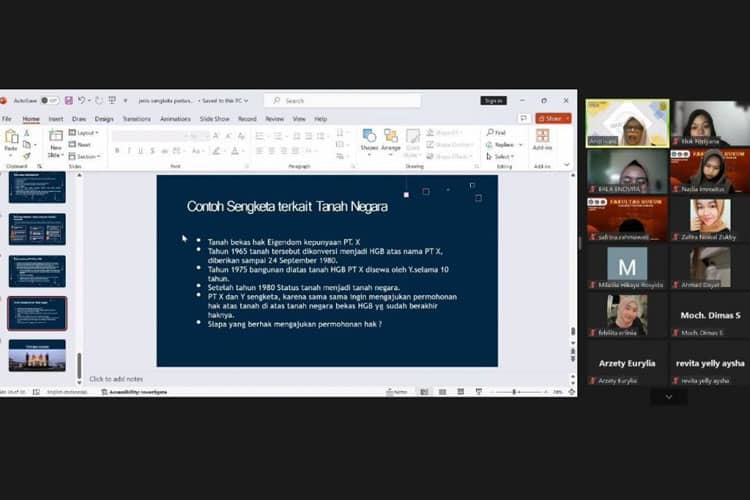Screen dimensions: 750x500
Task: Open the Help tab
Action: click(x=320, y=119)
